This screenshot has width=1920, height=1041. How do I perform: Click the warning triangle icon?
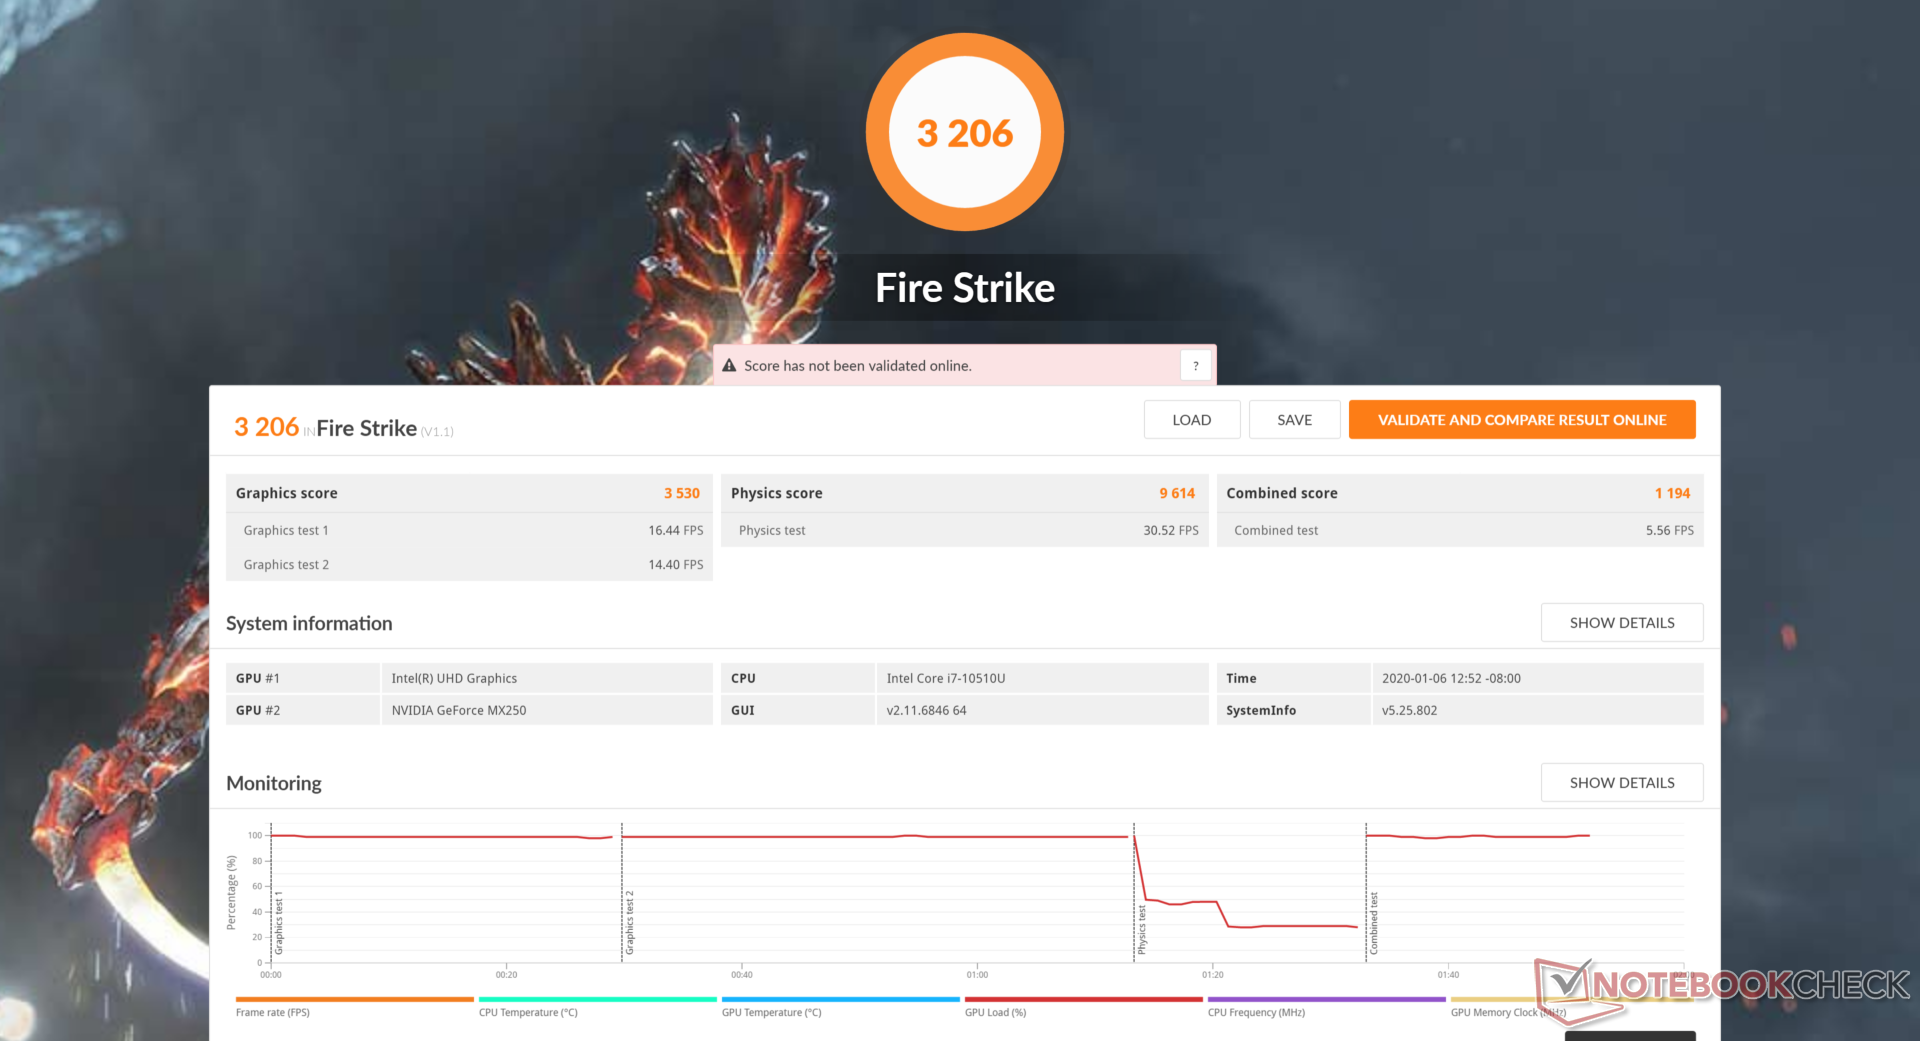tap(729, 366)
